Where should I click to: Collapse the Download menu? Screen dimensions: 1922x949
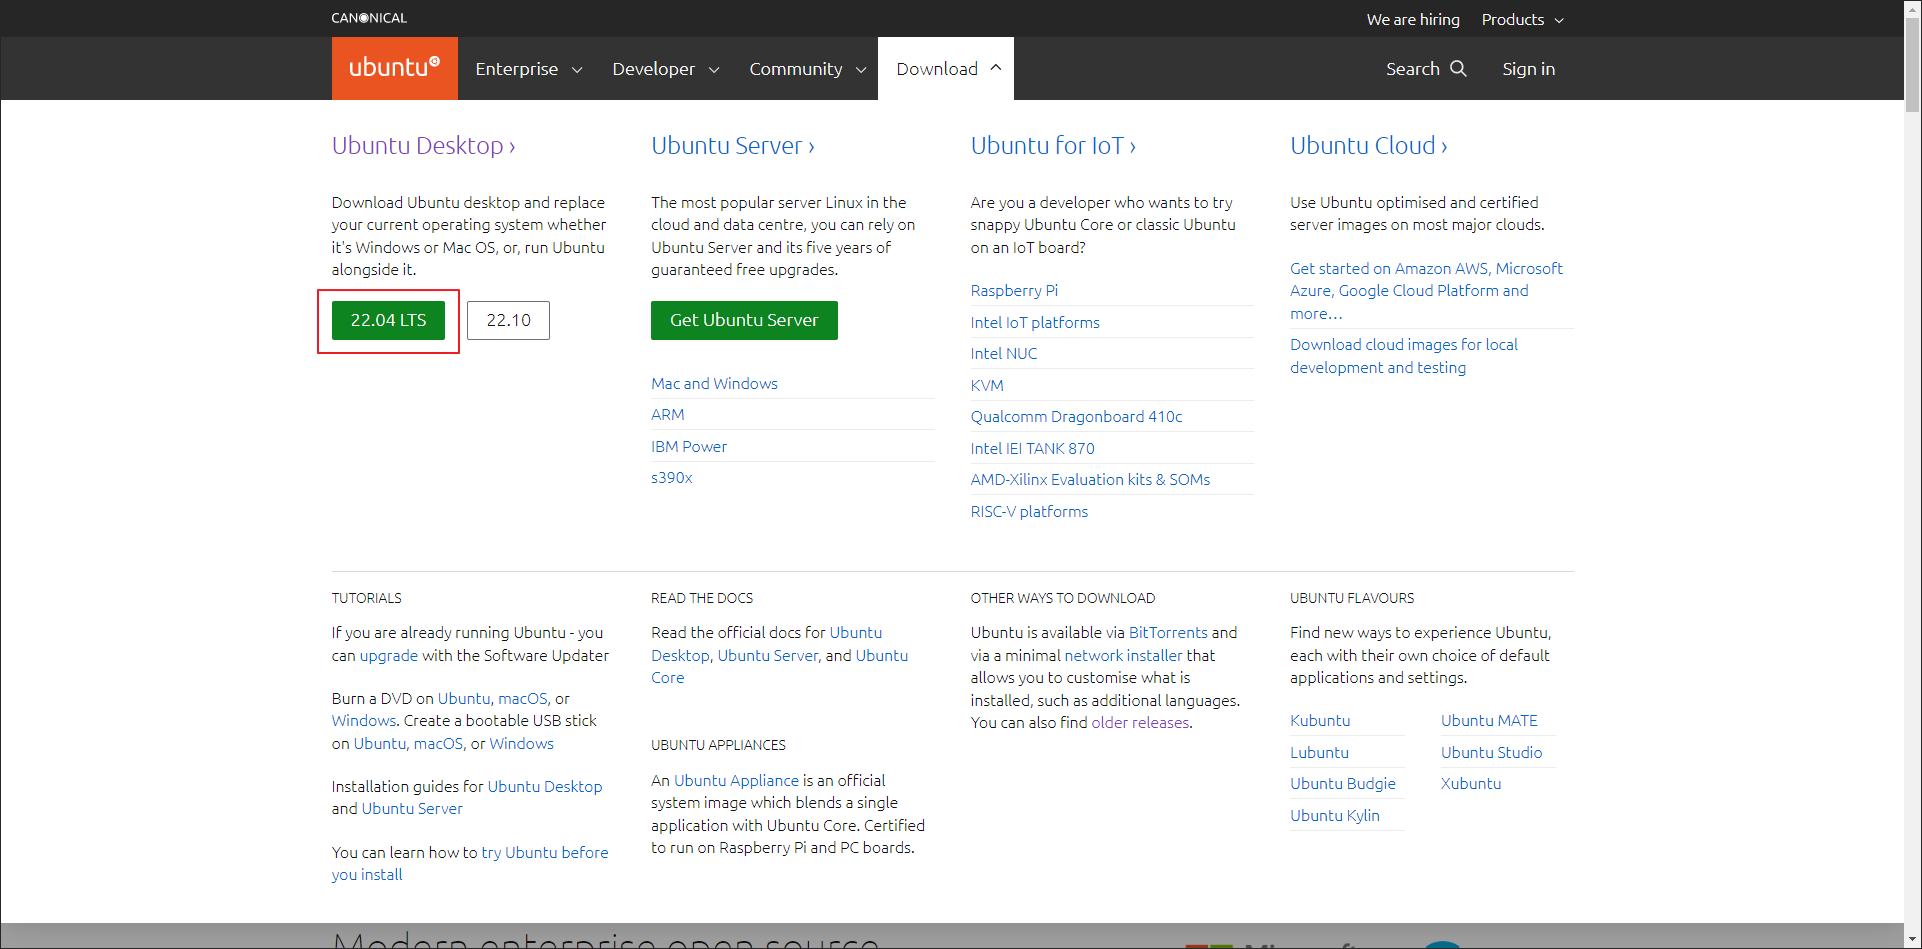point(946,68)
